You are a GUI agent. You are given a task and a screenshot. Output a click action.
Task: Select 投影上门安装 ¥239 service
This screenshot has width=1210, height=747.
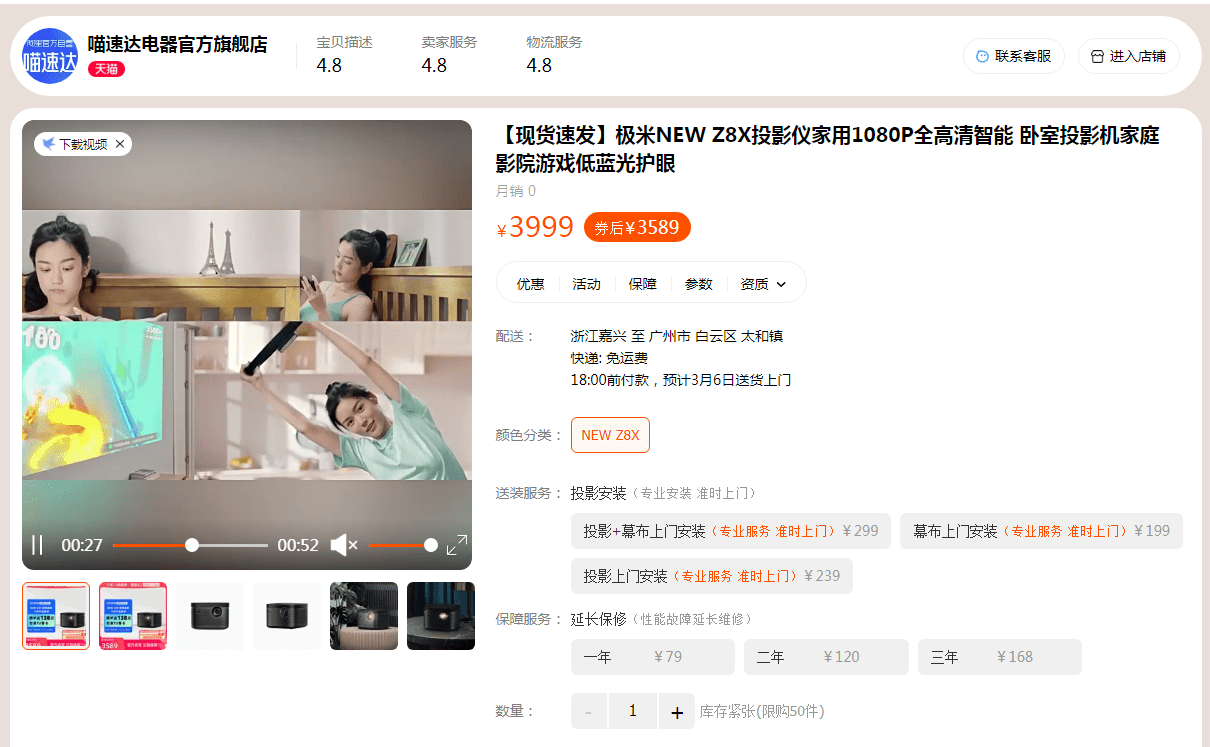tap(712, 576)
